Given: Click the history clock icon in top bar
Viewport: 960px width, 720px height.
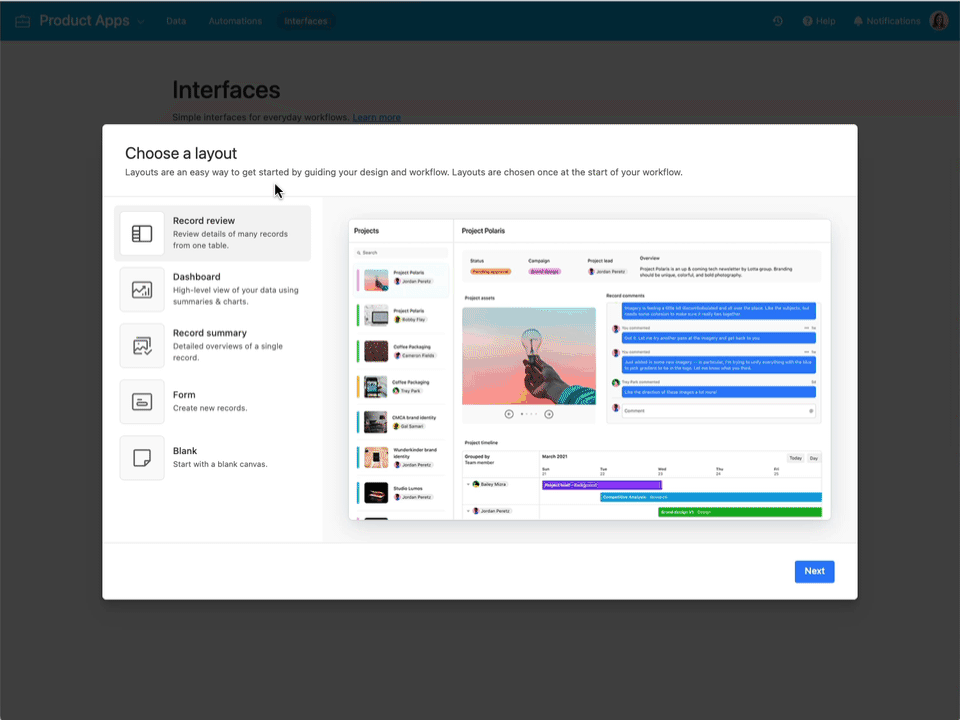Looking at the screenshot, I should 778,20.
